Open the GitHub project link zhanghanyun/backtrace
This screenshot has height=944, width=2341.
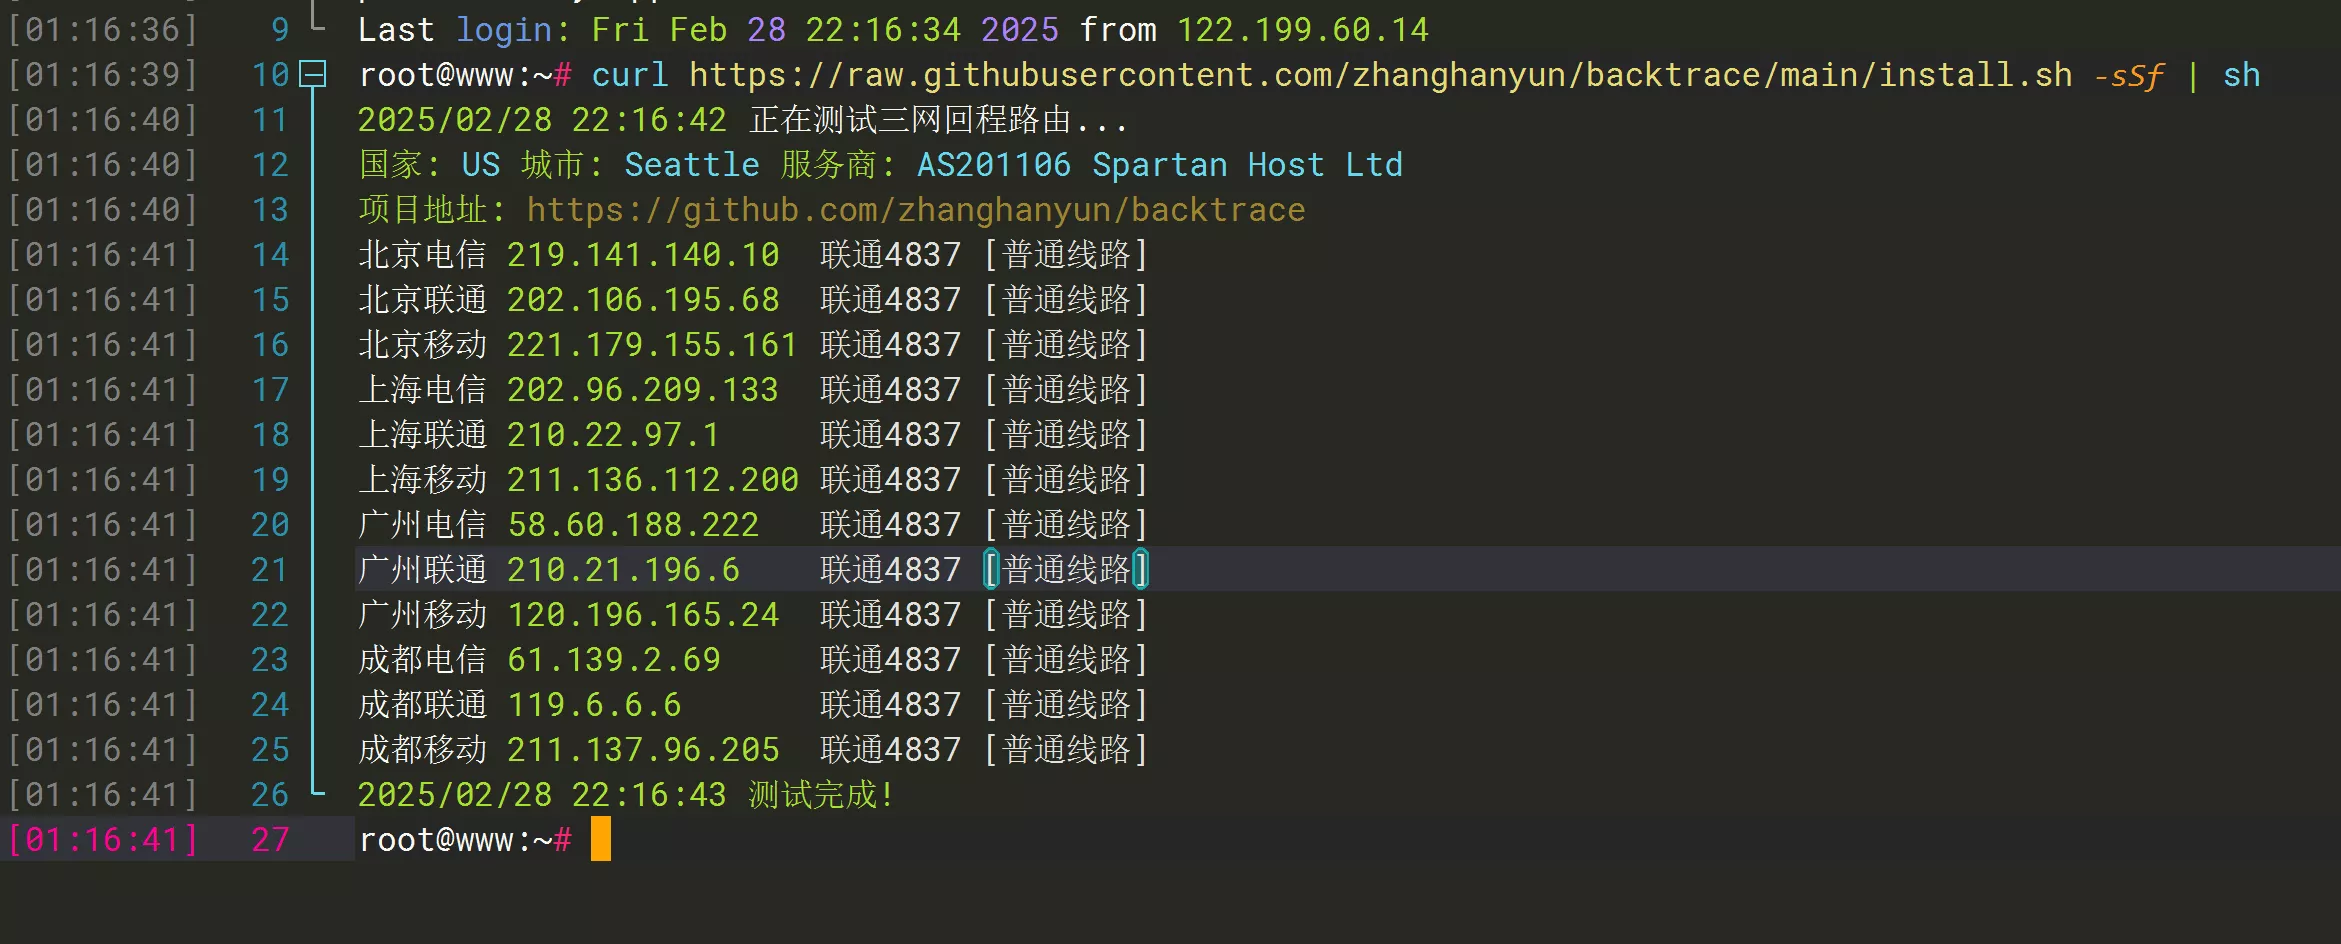click(915, 209)
